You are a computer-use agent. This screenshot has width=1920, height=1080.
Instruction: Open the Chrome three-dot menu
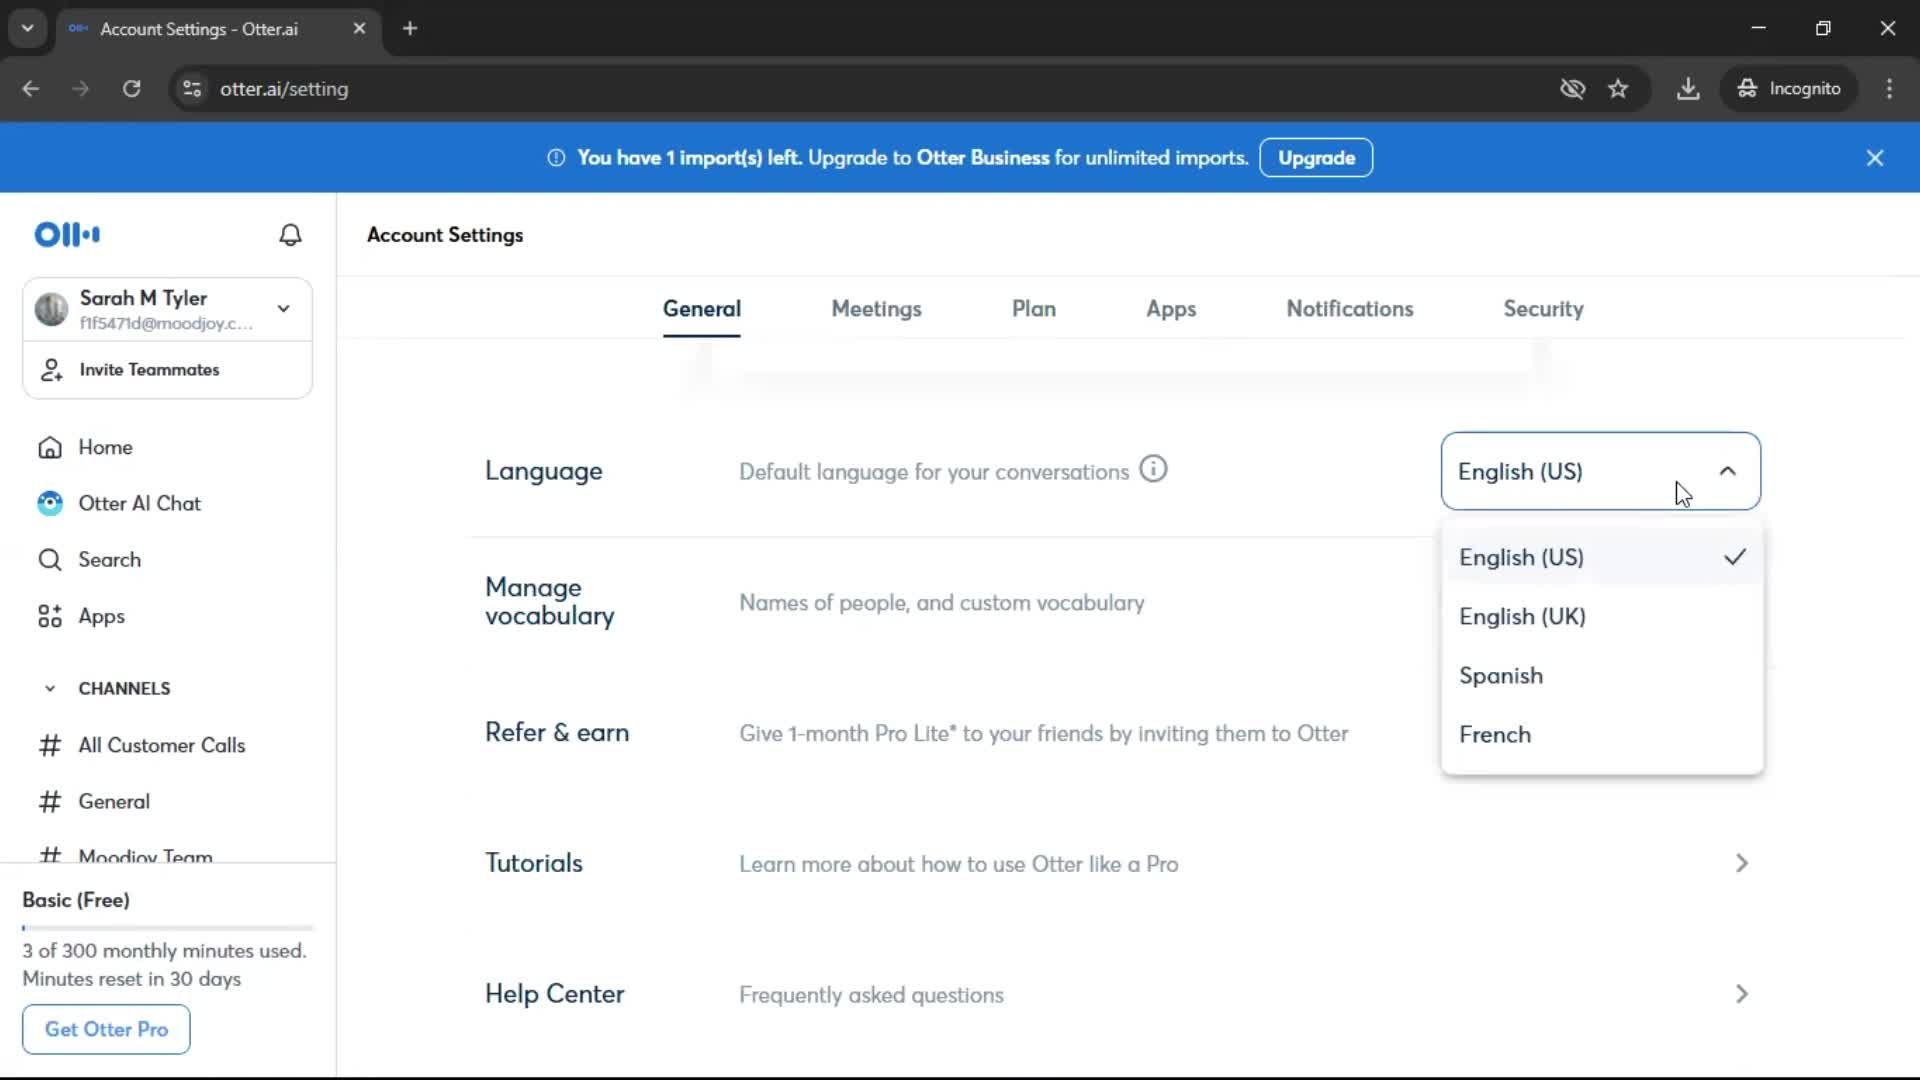1889,89
